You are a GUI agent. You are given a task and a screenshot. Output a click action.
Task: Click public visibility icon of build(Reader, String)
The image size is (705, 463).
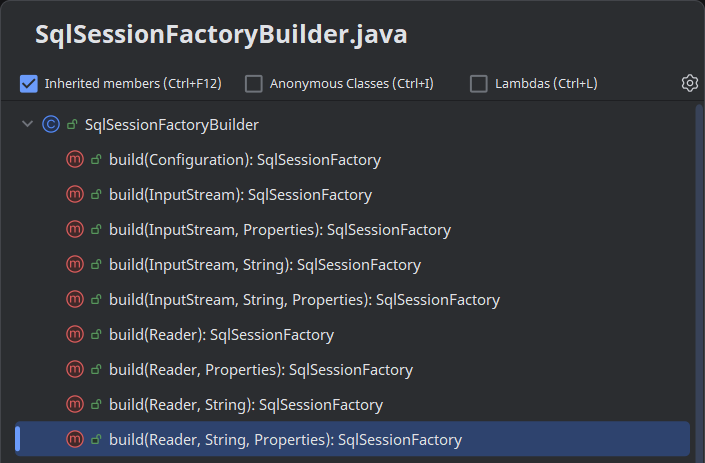(x=97, y=405)
